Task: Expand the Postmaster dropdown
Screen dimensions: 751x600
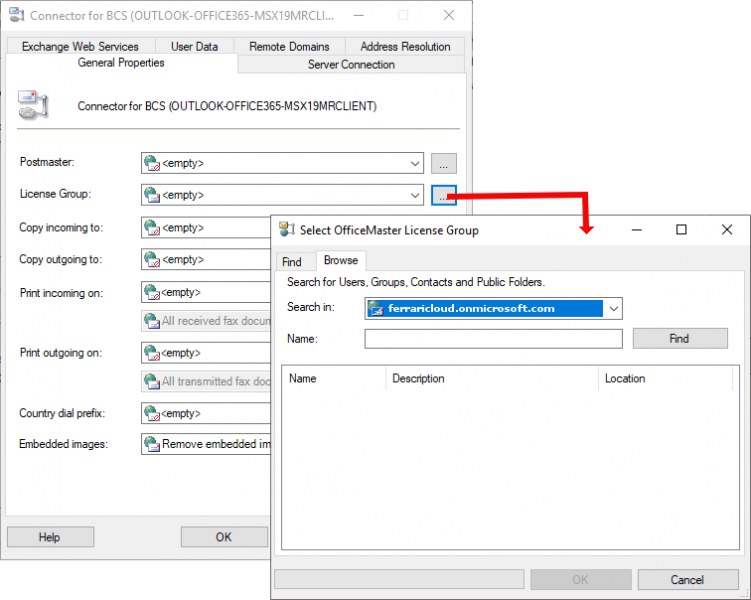Action: click(415, 163)
